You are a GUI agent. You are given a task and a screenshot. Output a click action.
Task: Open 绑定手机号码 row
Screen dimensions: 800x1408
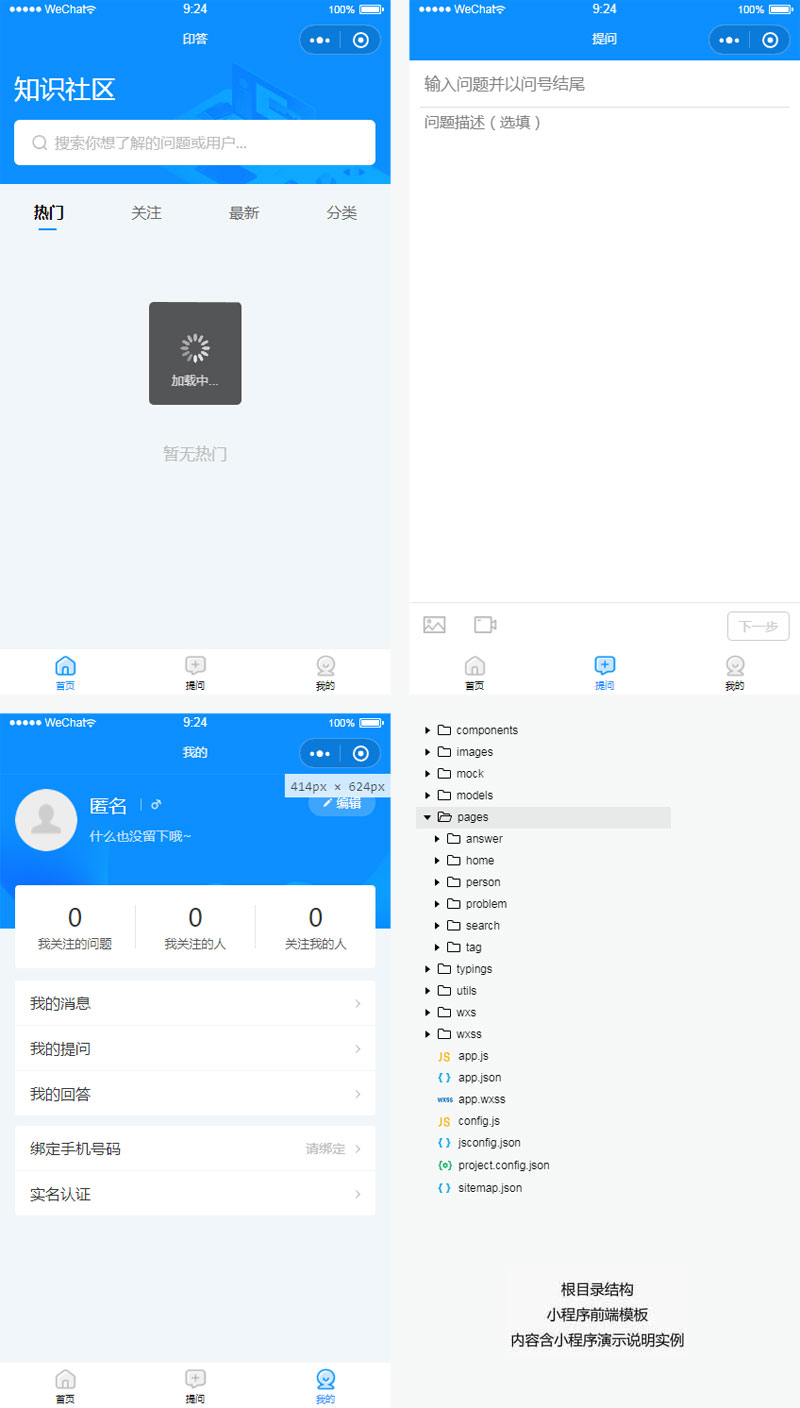click(195, 1149)
